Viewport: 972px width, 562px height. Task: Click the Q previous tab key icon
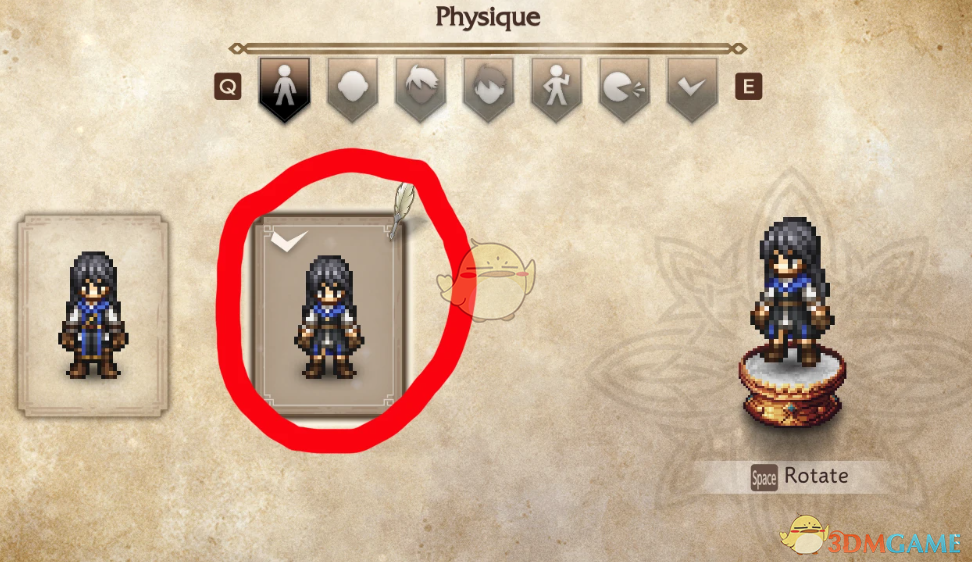[228, 87]
